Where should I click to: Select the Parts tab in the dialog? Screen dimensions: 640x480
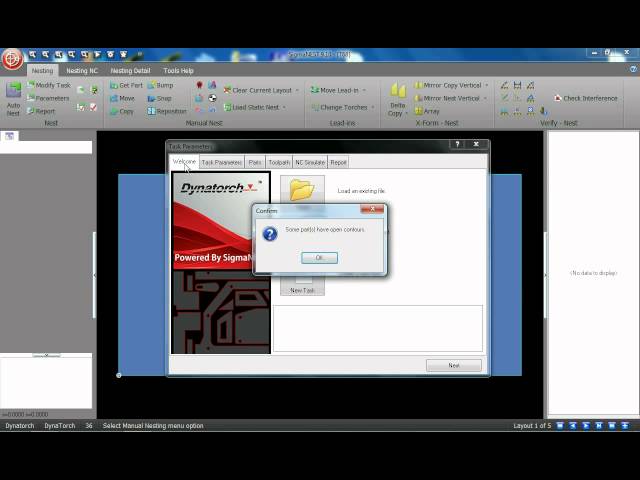click(255, 162)
